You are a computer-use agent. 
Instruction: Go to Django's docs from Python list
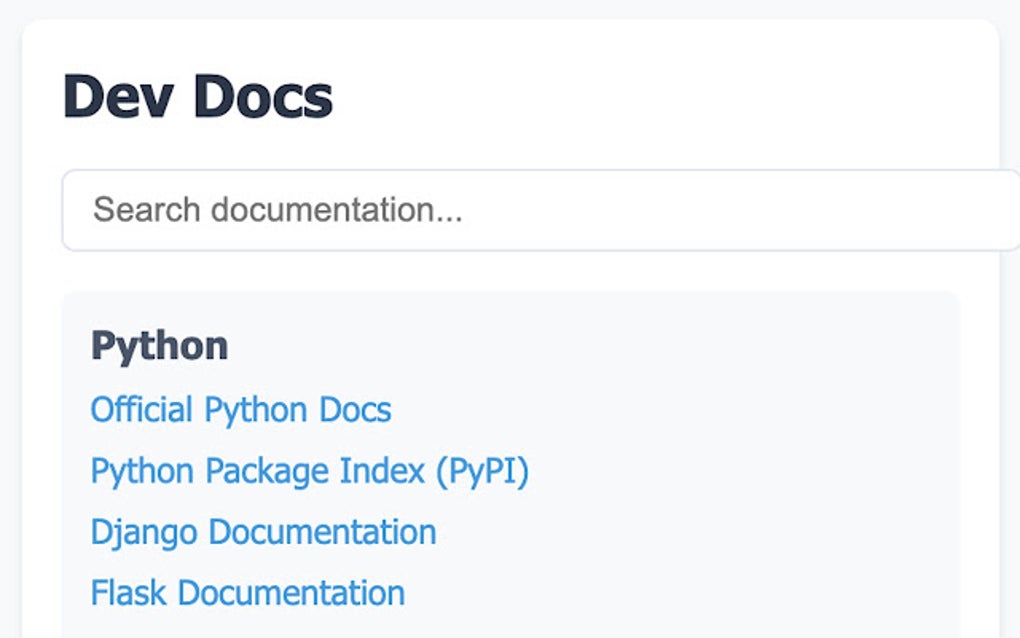point(263,532)
